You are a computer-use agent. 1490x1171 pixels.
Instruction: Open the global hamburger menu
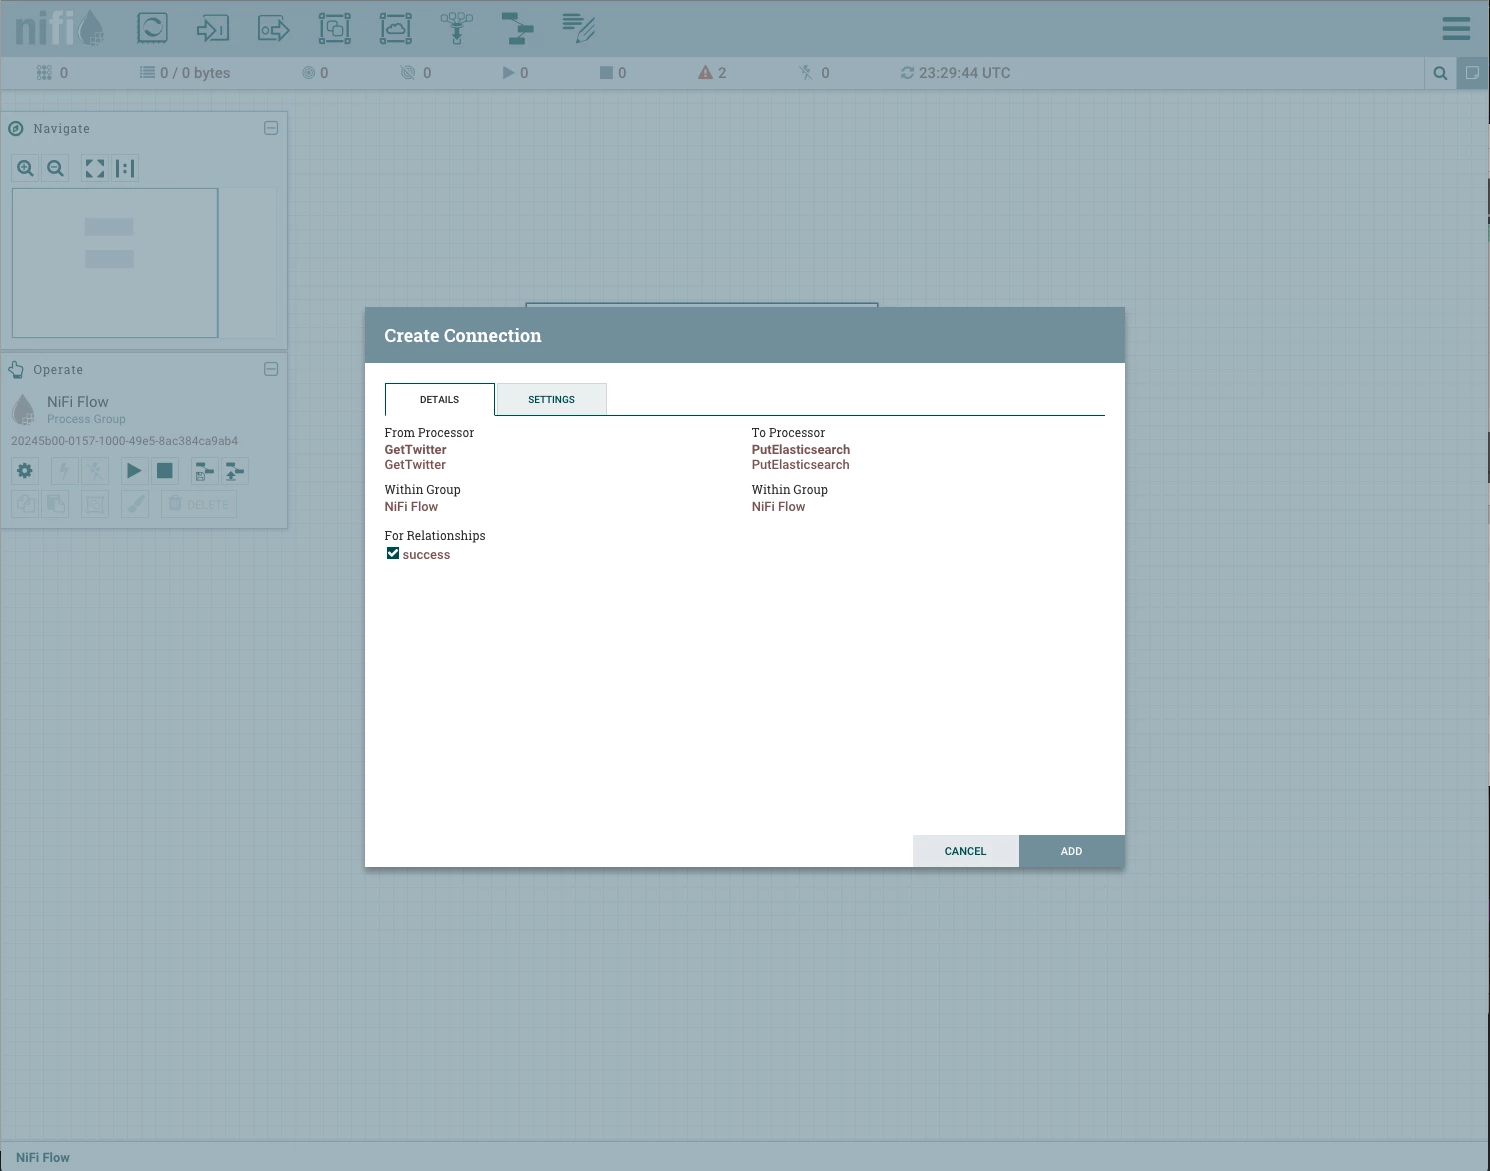pyautogui.click(x=1456, y=28)
